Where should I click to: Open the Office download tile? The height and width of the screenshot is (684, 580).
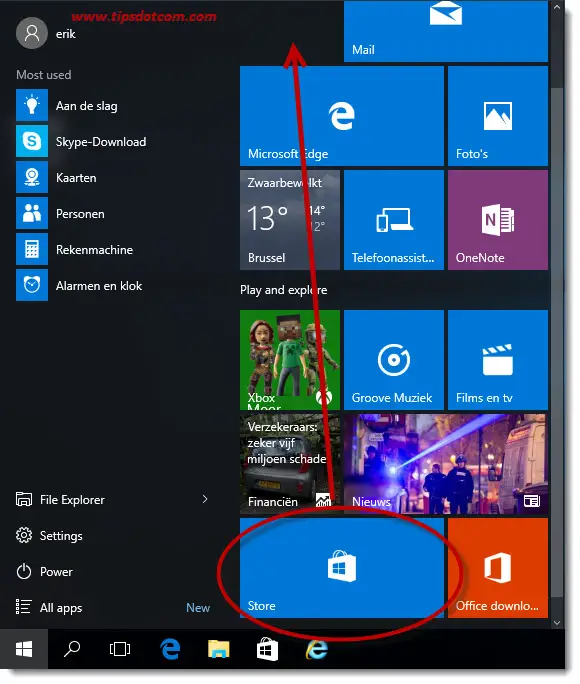(x=498, y=568)
